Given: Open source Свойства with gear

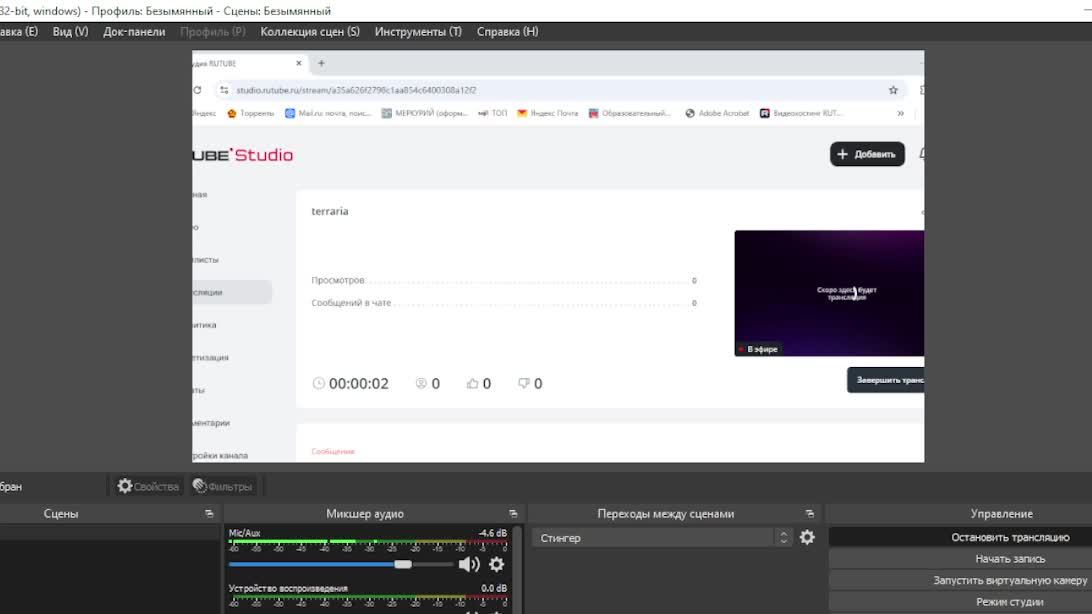Looking at the screenshot, I should (148, 486).
